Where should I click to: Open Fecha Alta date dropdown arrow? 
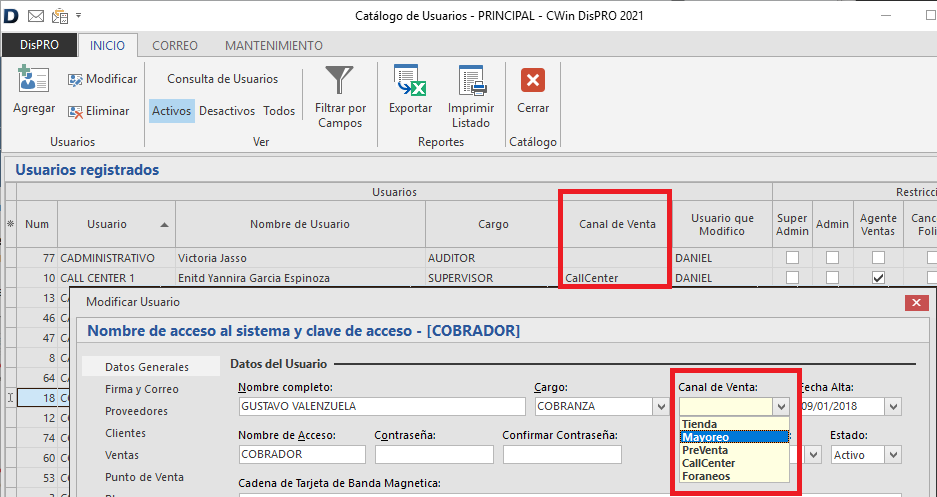pyautogui.click(x=893, y=407)
